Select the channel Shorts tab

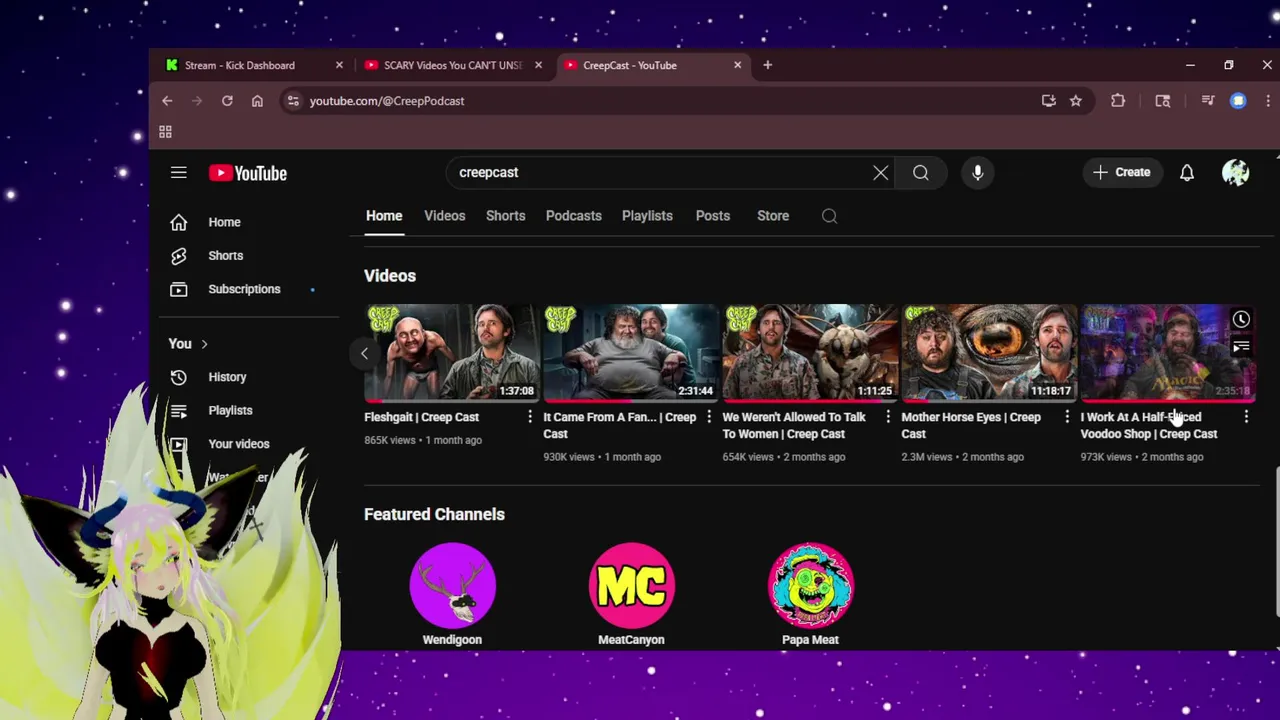click(x=506, y=216)
